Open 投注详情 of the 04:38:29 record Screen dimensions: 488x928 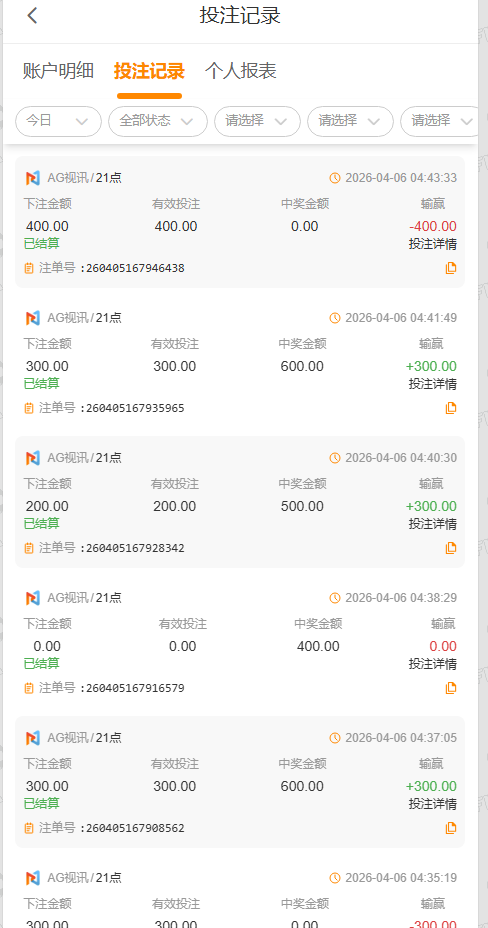tap(432, 663)
